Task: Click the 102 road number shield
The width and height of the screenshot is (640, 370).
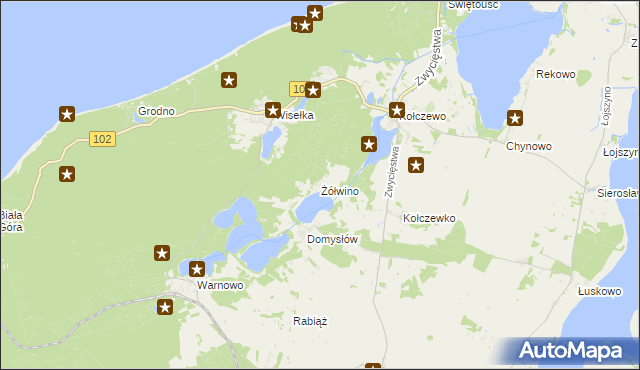Action: 102,139
